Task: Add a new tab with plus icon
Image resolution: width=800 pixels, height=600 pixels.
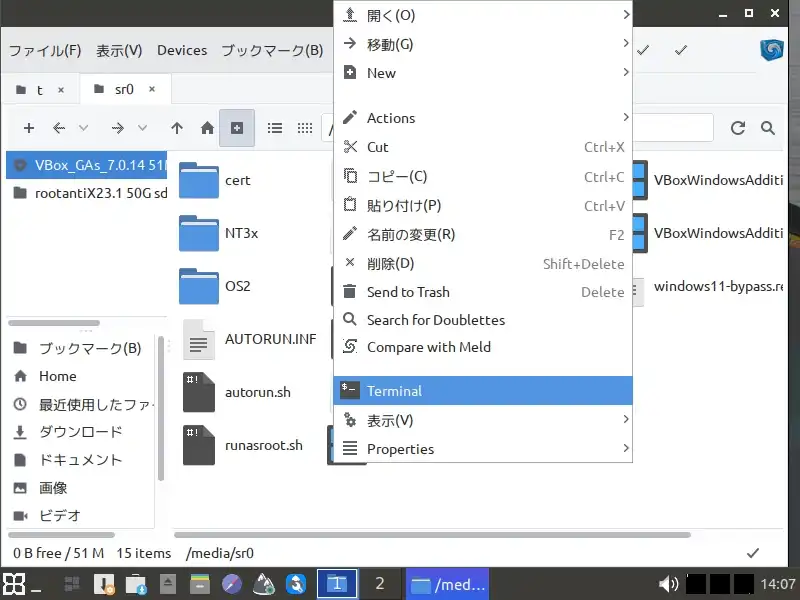Action: coord(29,128)
